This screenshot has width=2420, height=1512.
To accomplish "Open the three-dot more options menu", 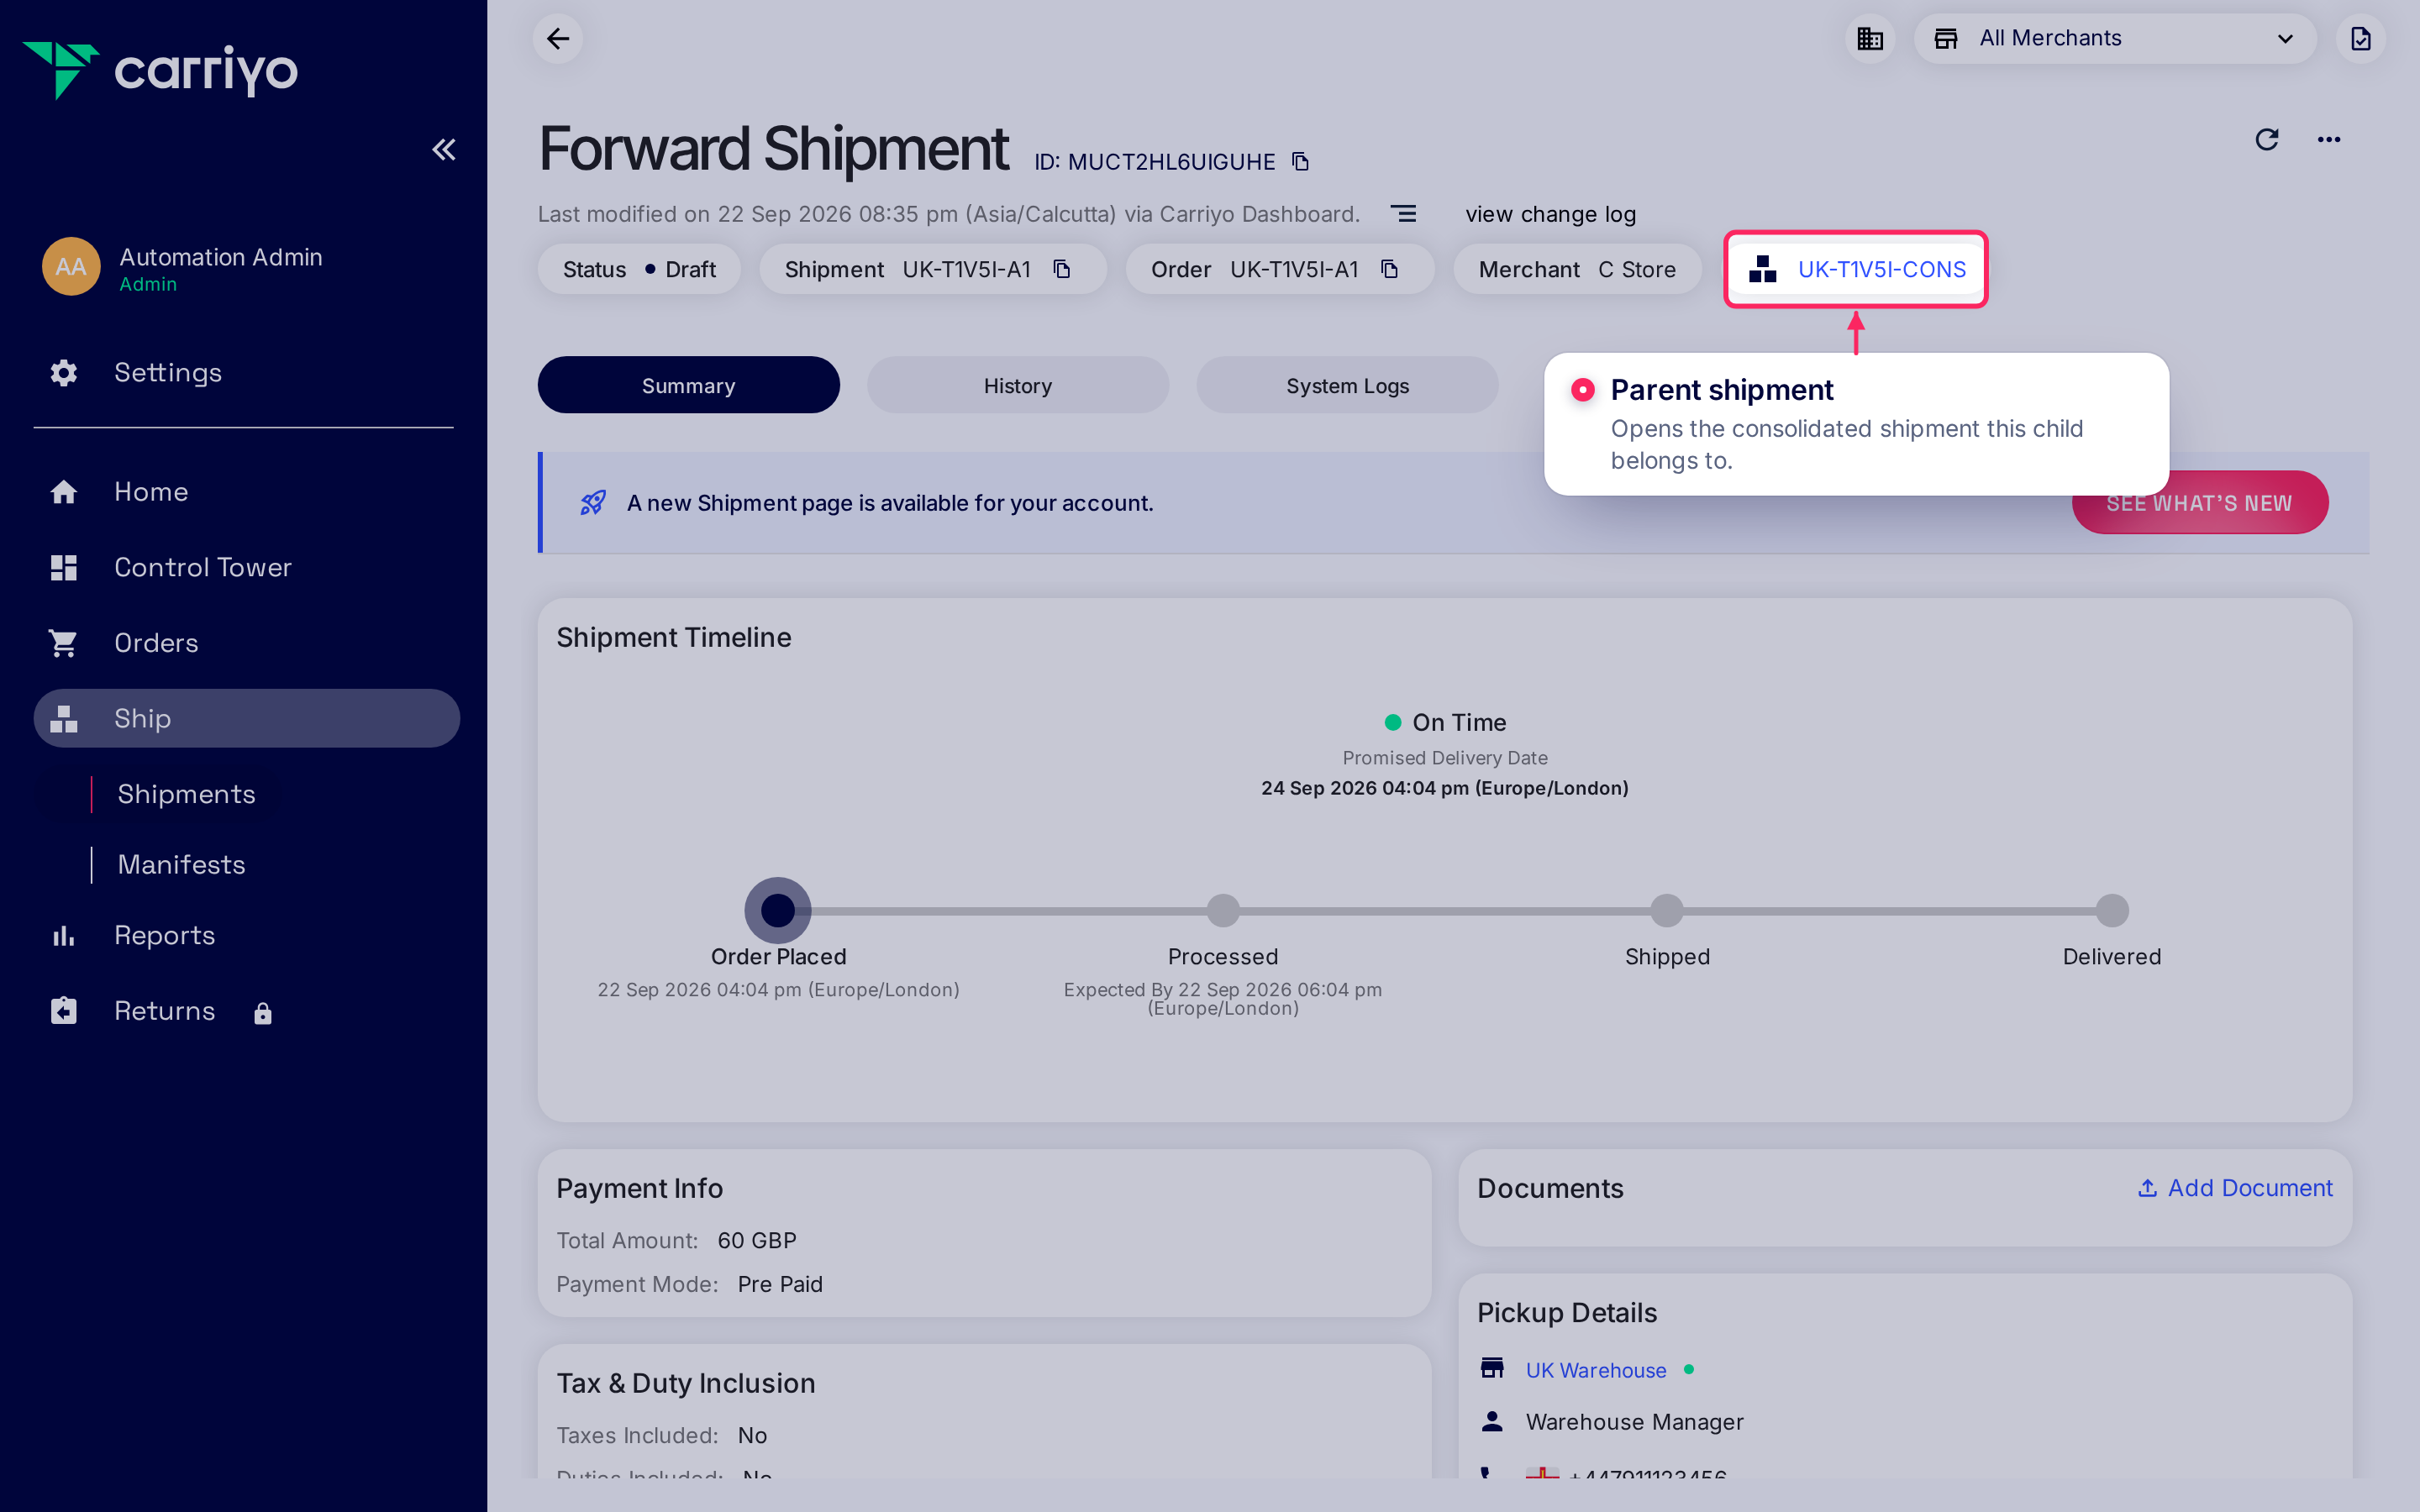I will pyautogui.click(x=2329, y=139).
